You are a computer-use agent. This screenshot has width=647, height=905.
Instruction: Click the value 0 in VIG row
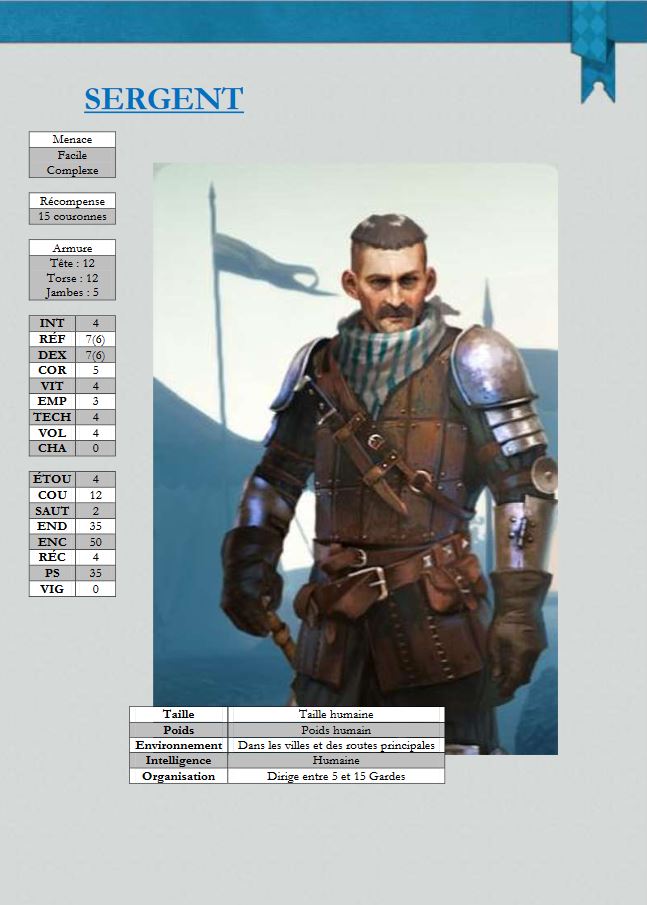coord(96,589)
